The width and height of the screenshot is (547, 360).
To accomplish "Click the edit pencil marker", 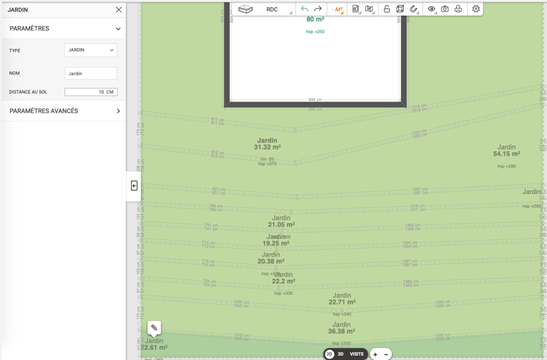I will 154,328.
